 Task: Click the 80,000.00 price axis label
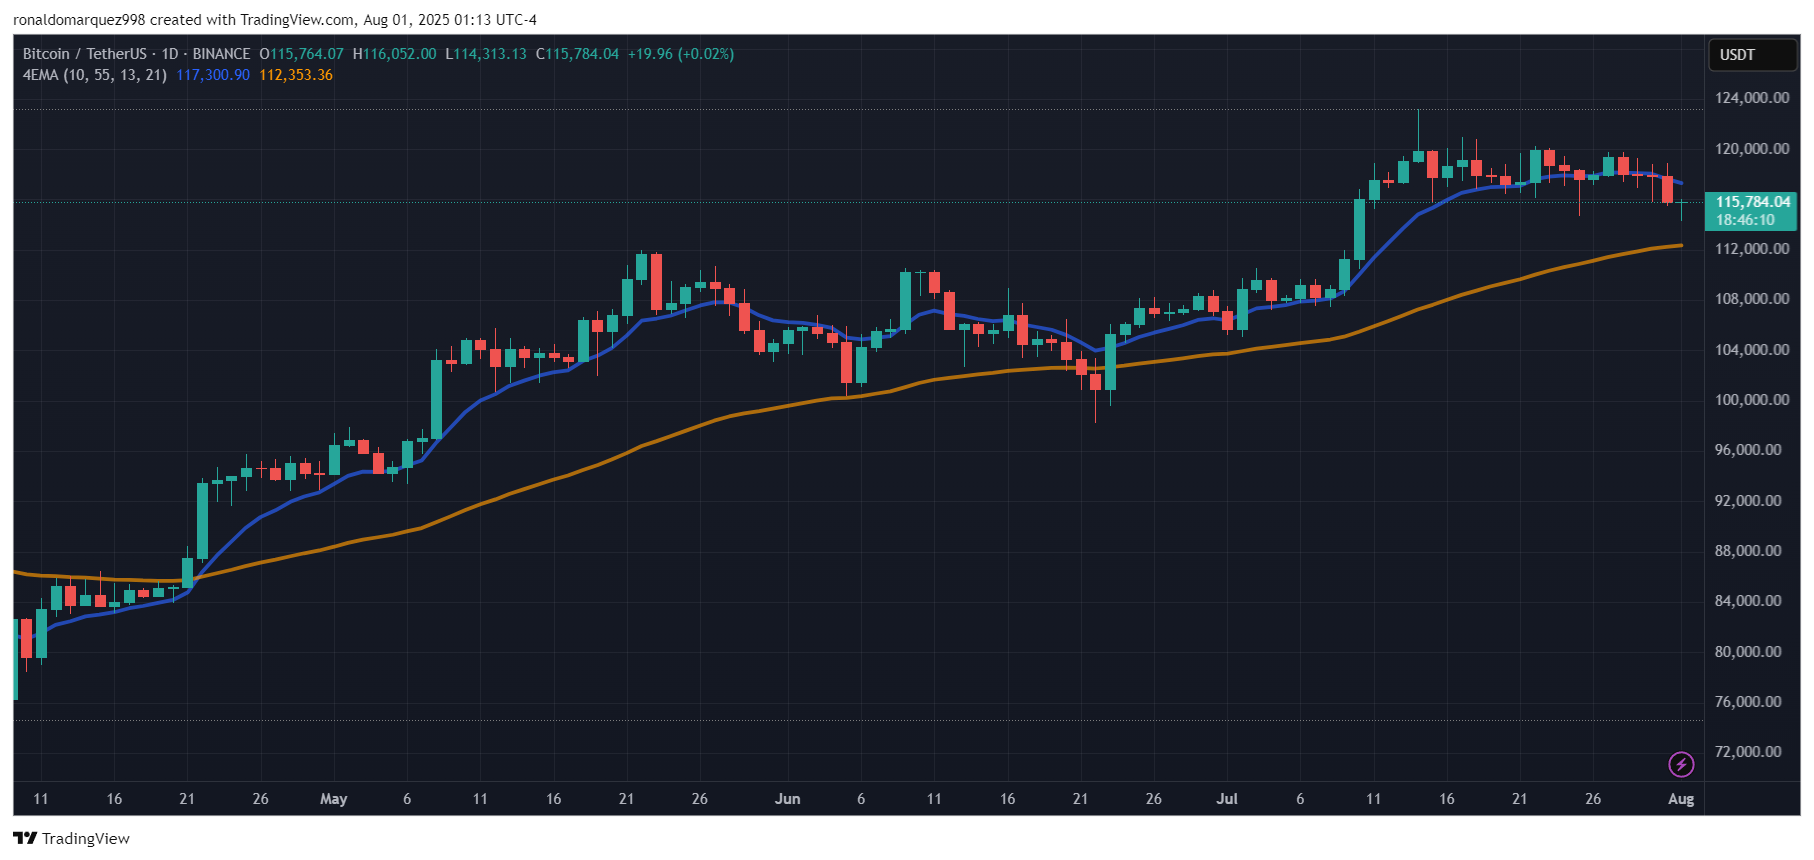1748,652
